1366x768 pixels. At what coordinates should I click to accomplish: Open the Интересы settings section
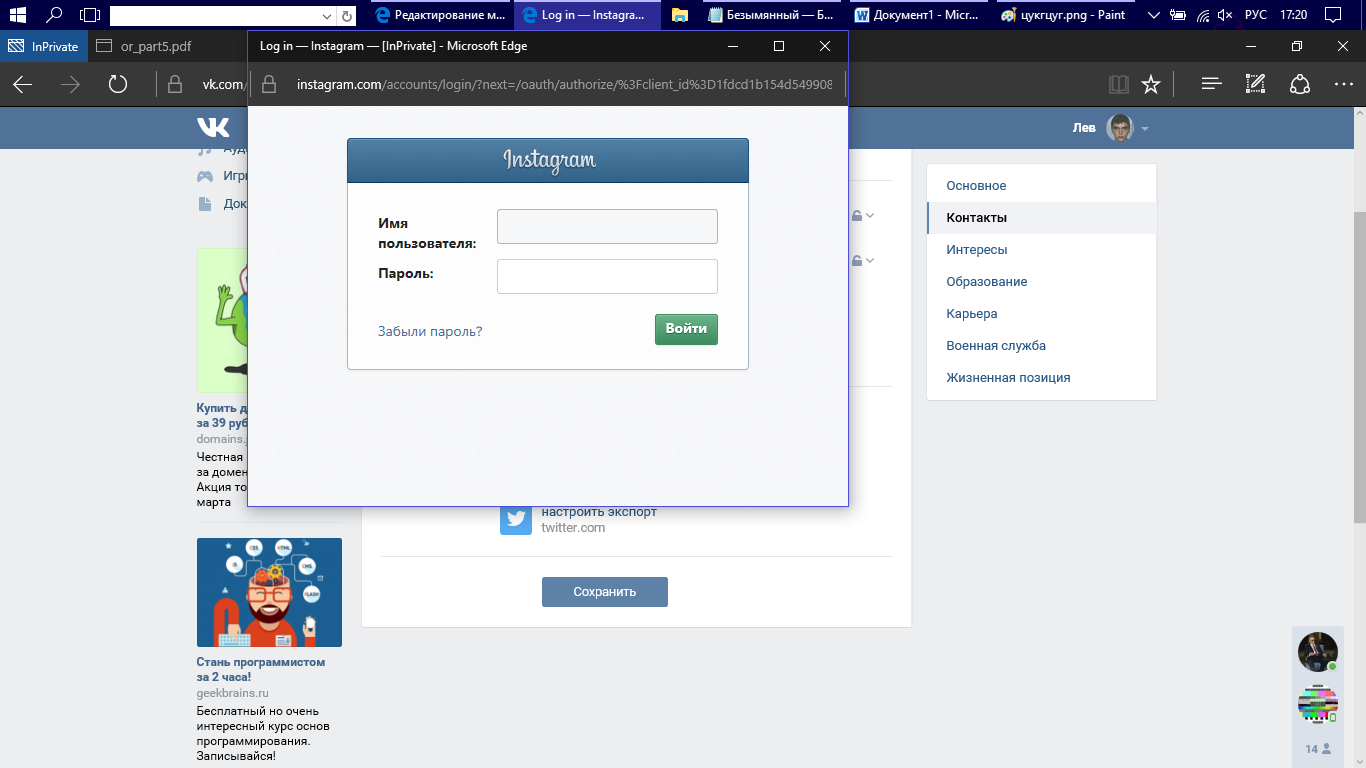[1041, 250]
